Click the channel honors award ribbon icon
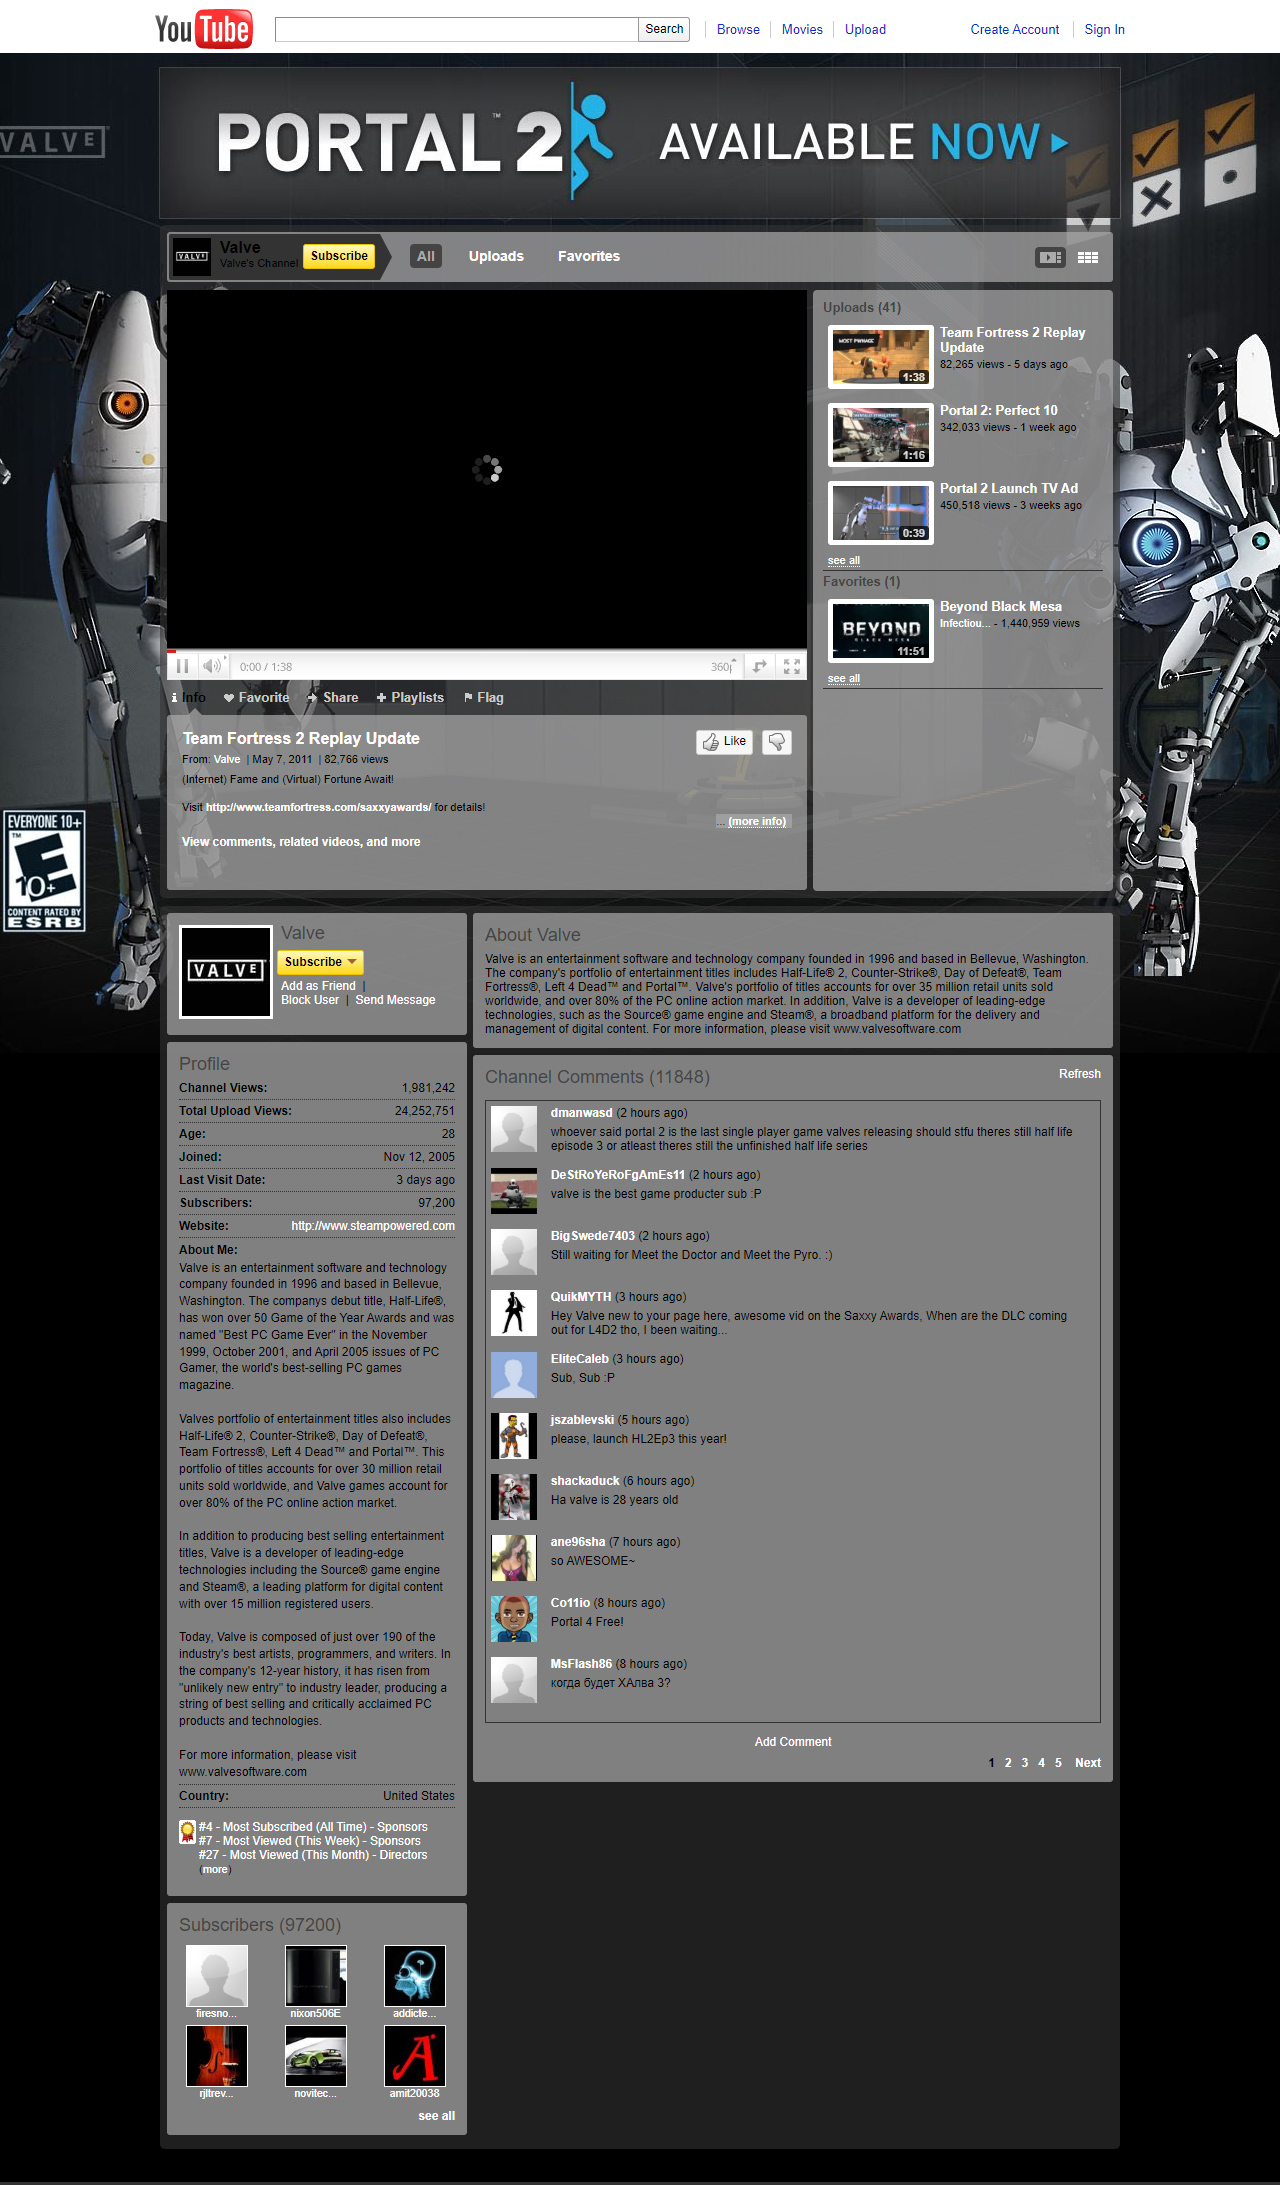This screenshot has height=2185, width=1280. tap(187, 1832)
